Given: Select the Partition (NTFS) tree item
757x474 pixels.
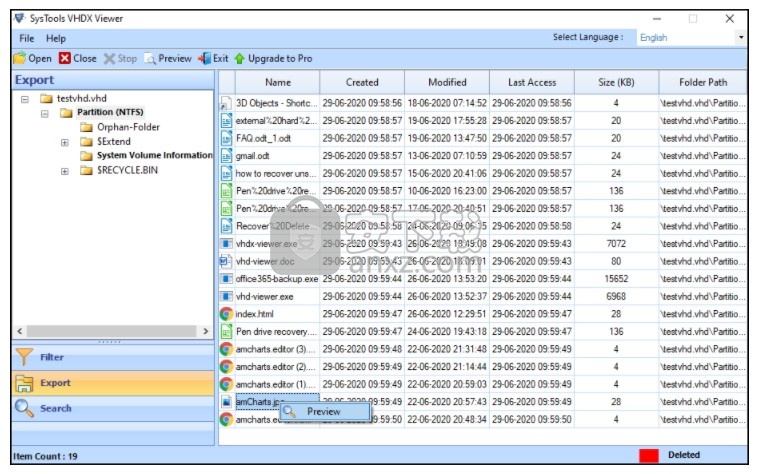Looking at the screenshot, I should pos(110,112).
